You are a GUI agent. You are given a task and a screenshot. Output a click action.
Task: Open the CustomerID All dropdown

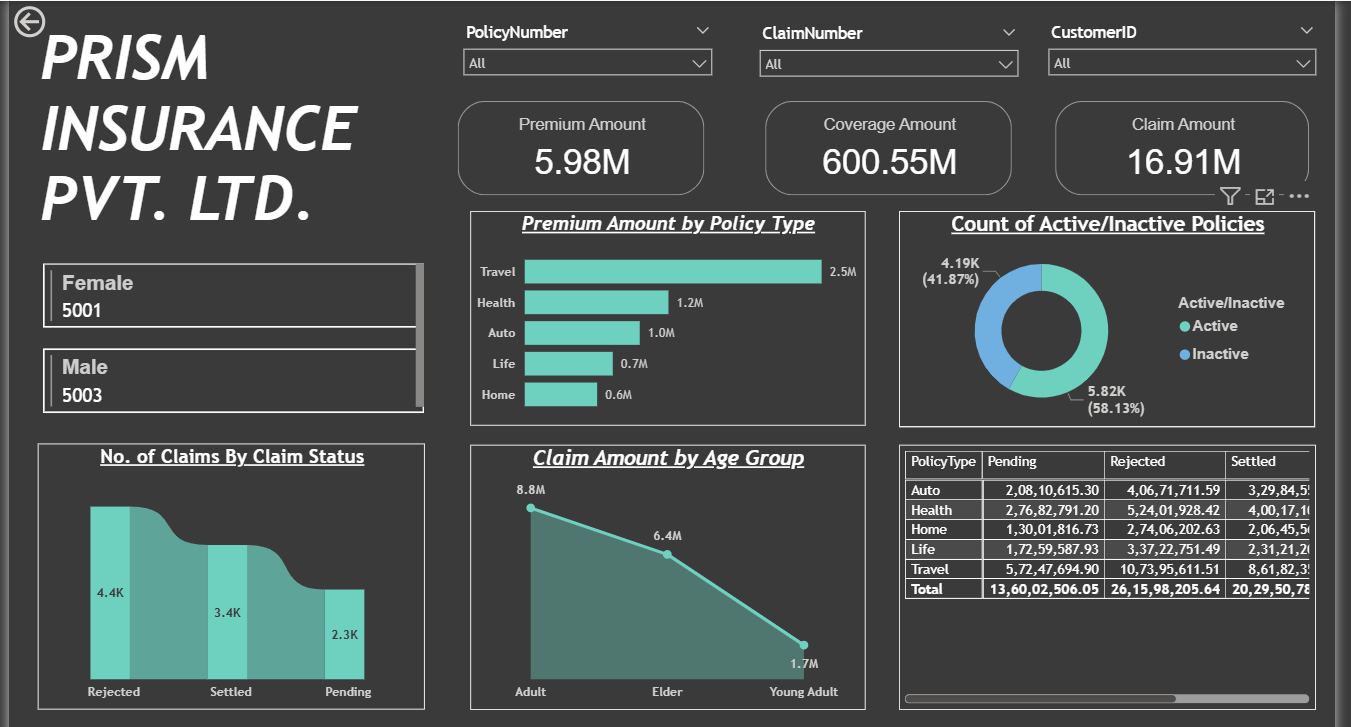click(x=1181, y=63)
